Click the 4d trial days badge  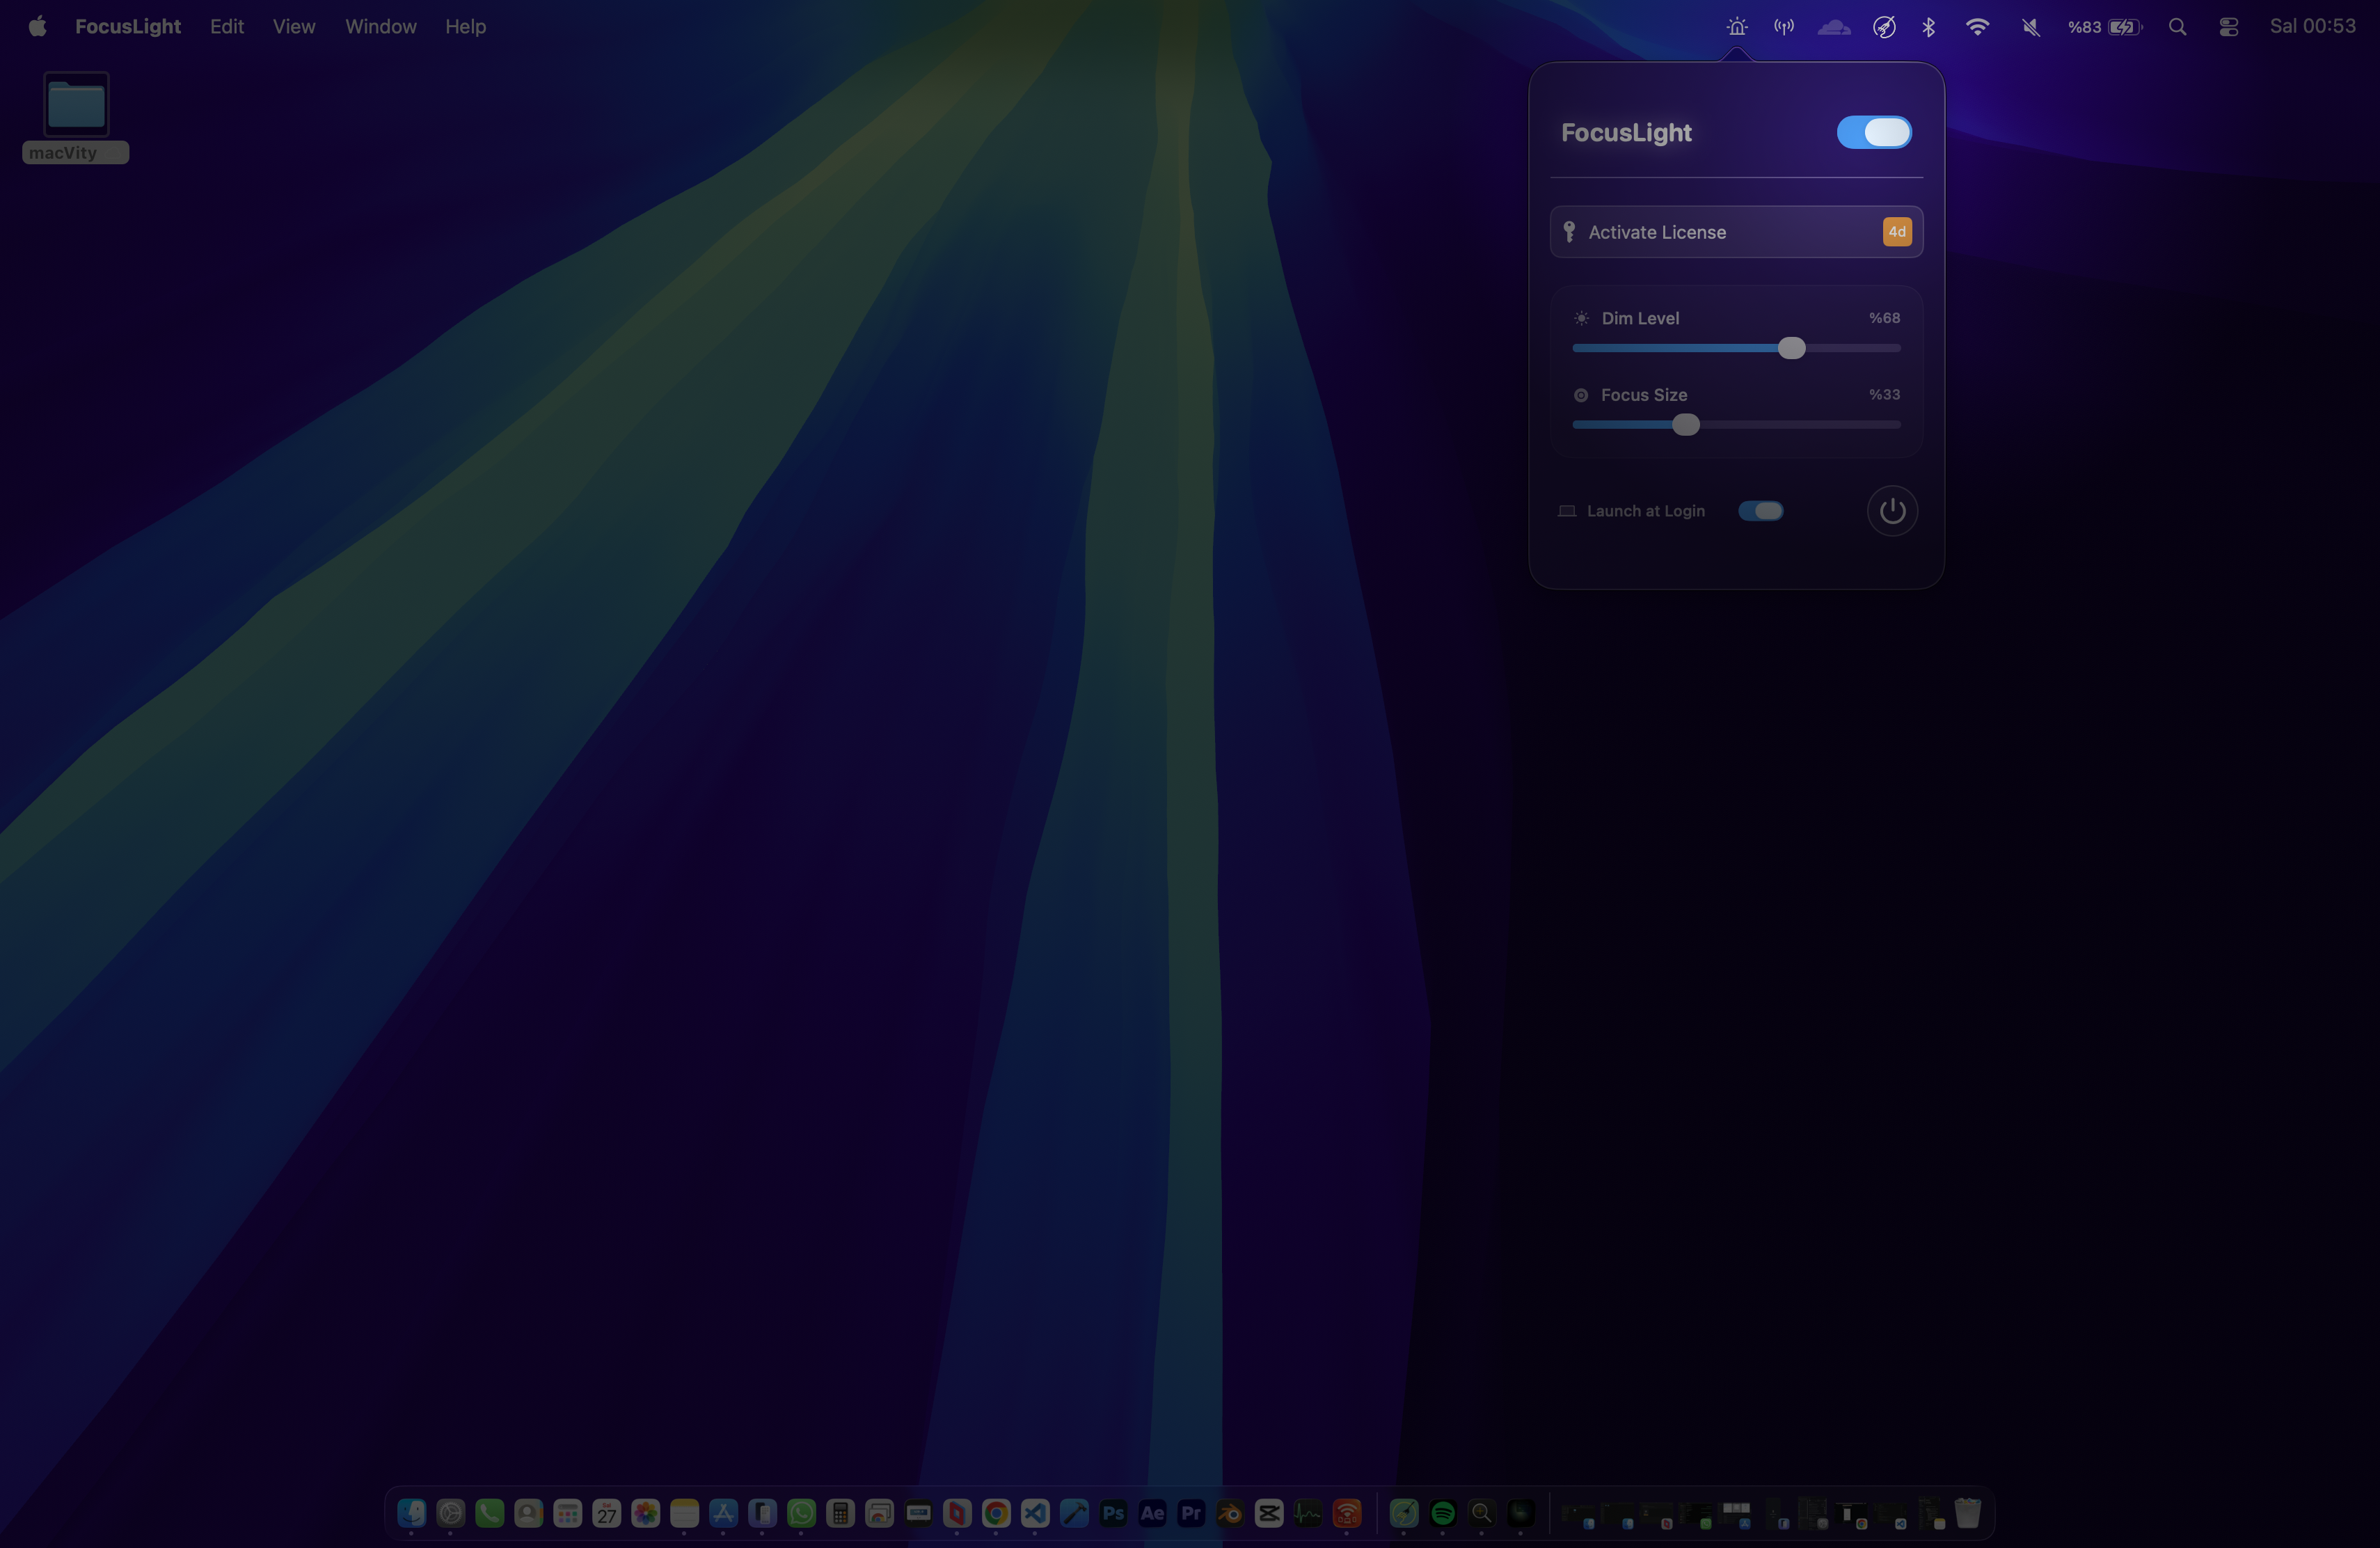tap(1896, 231)
